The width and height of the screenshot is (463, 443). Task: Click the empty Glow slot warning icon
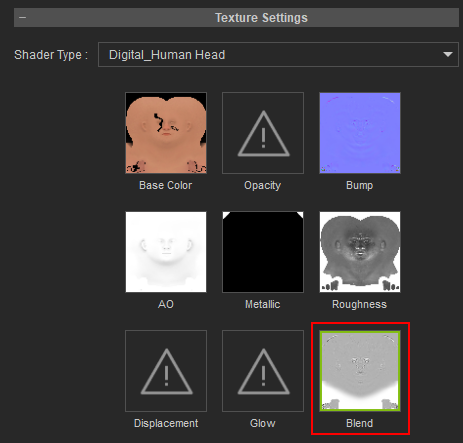pos(263,371)
